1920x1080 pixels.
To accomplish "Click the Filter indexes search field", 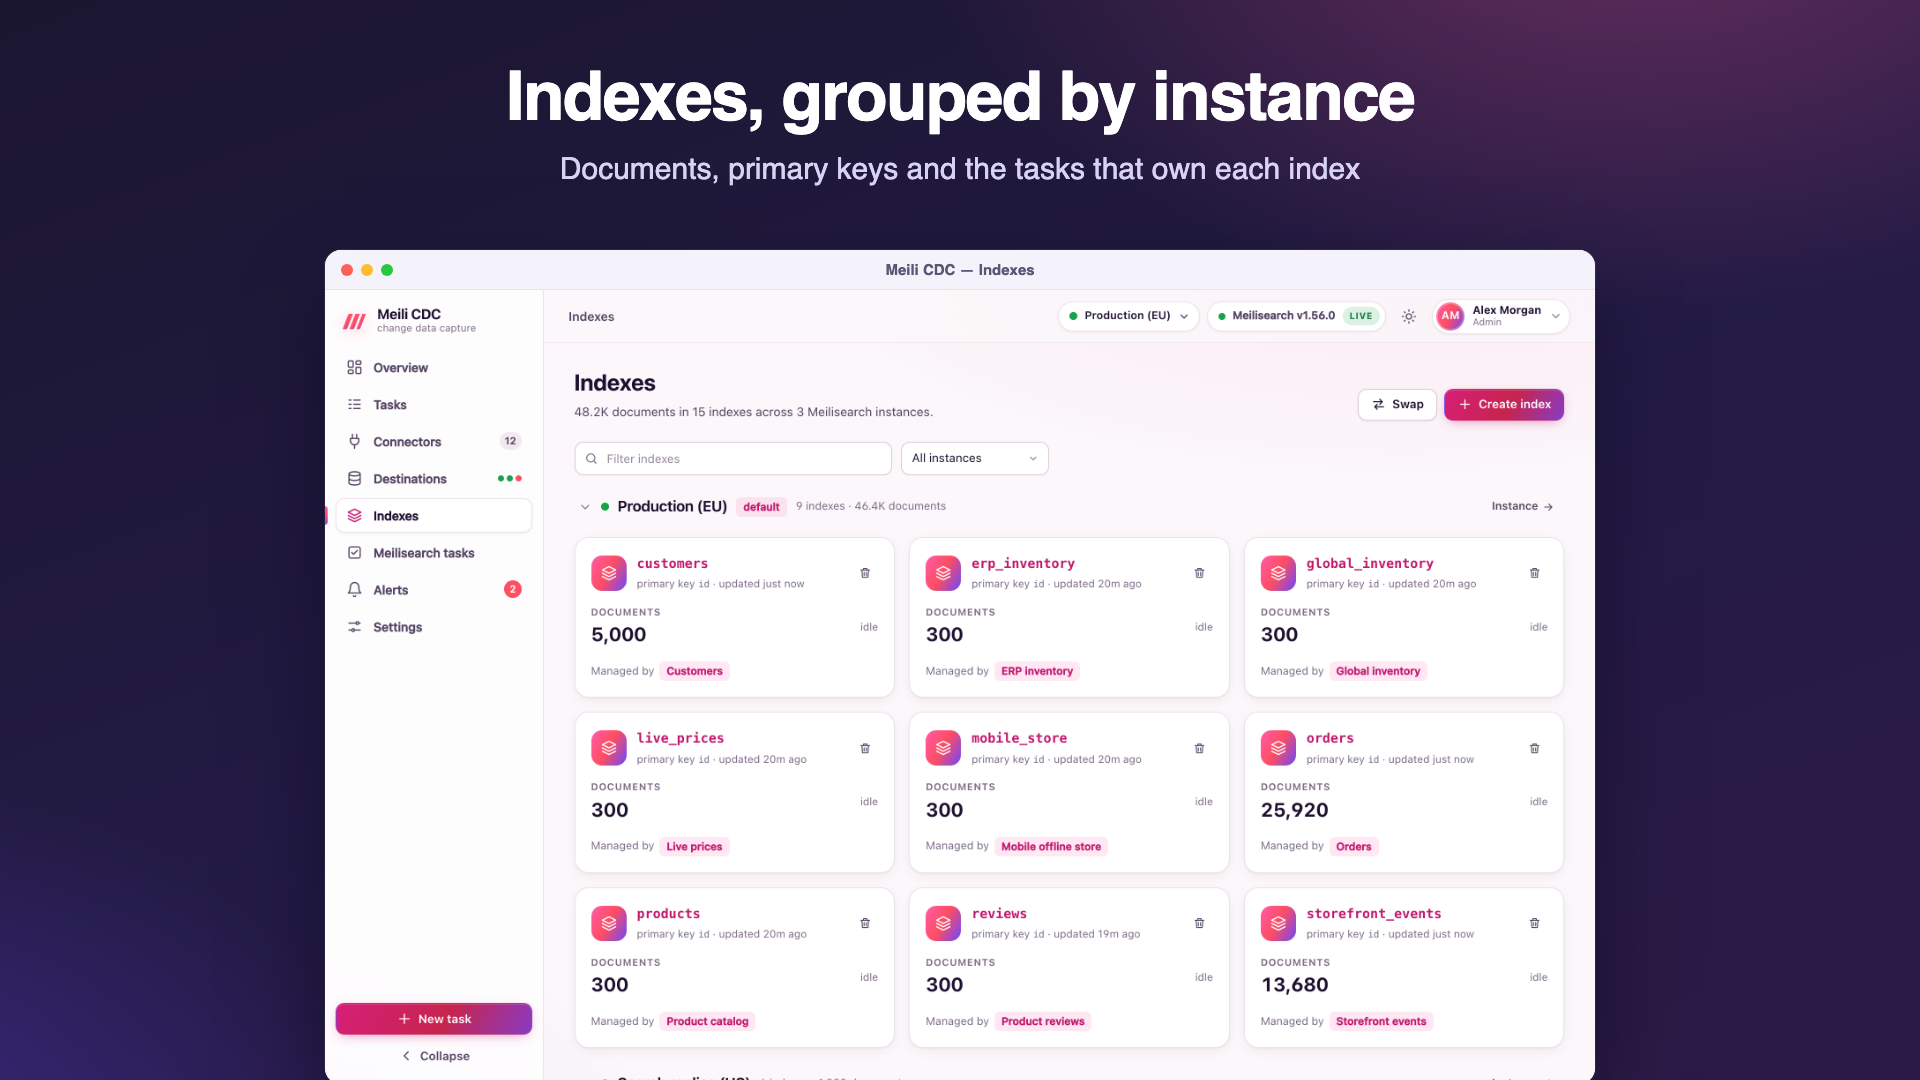I will [x=733, y=459].
